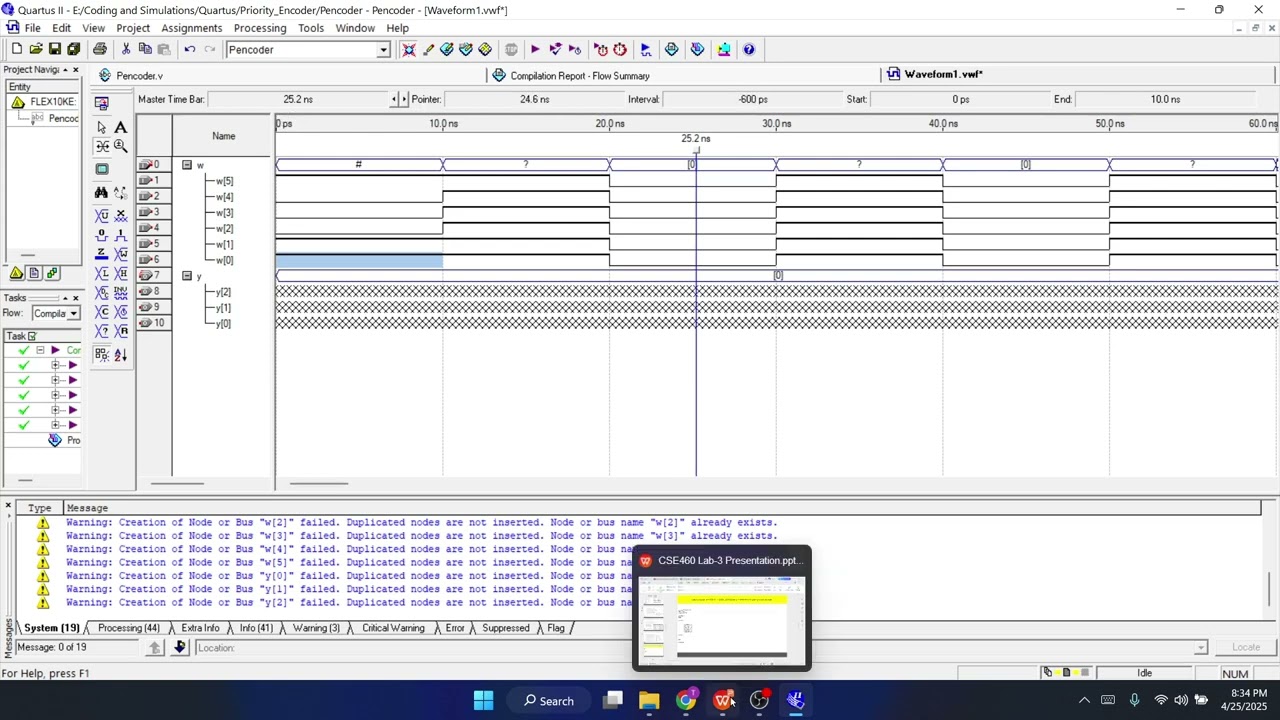Screen dimensions: 1280x720
Task: Select the Zoom magnifier tool
Action: pos(120,146)
